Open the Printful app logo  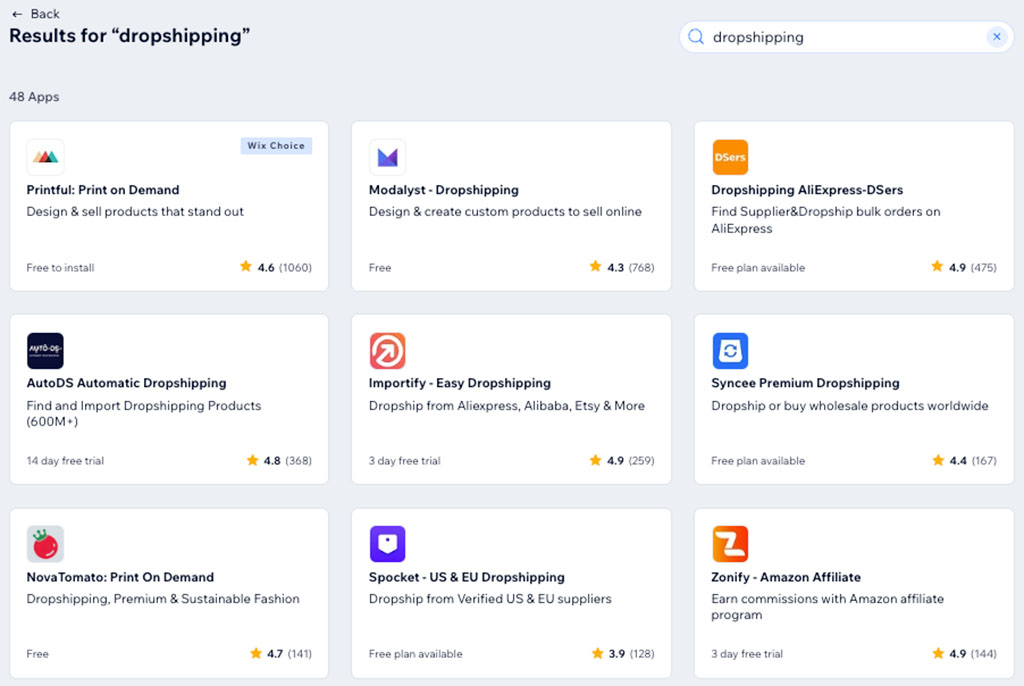tap(45, 157)
